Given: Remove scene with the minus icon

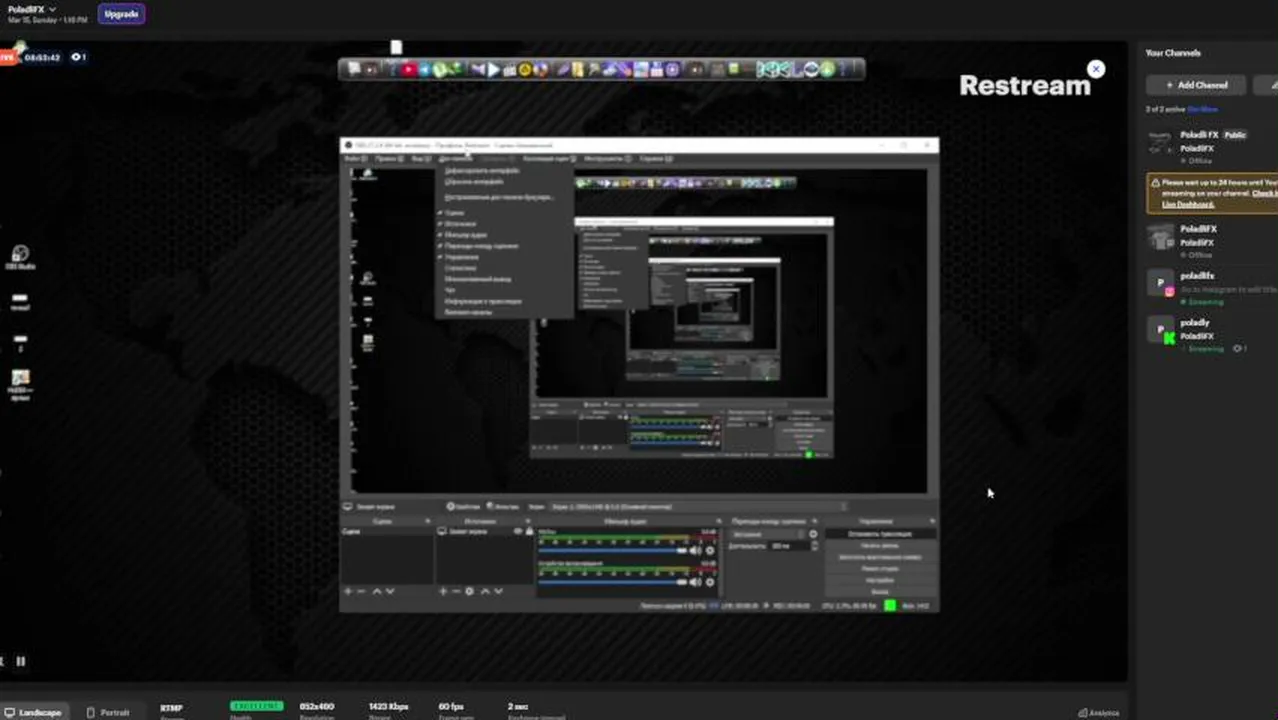Looking at the screenshot, I should (x=362, y=591).
